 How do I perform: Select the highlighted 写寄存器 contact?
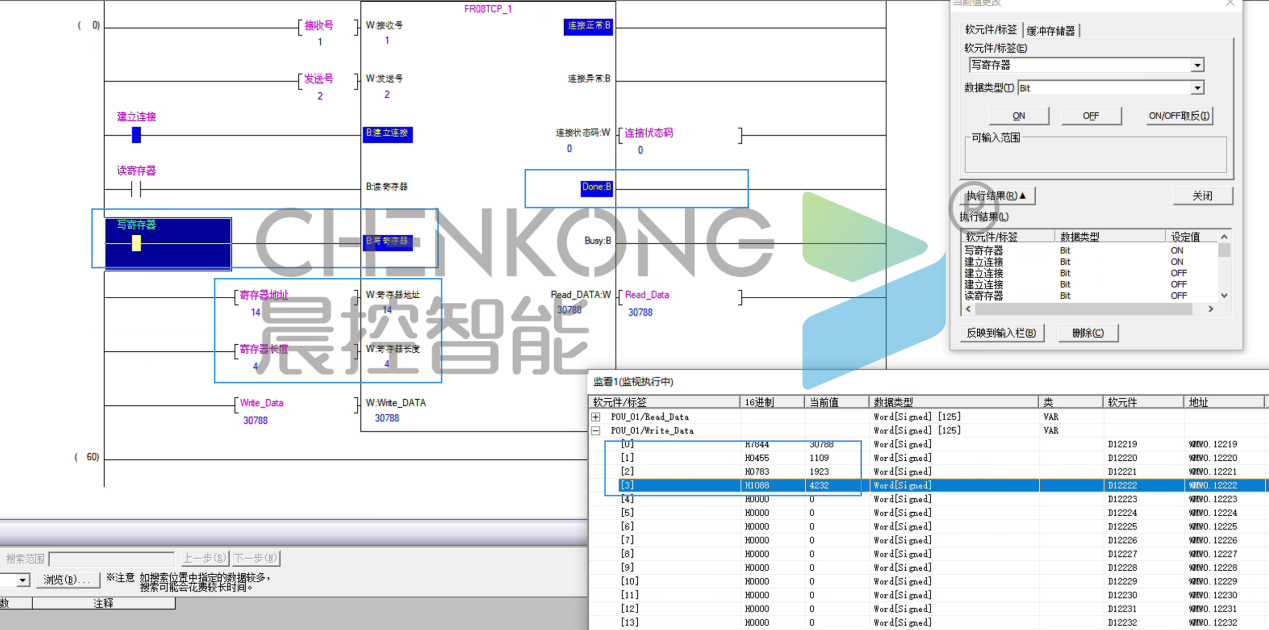pos(136,243)
